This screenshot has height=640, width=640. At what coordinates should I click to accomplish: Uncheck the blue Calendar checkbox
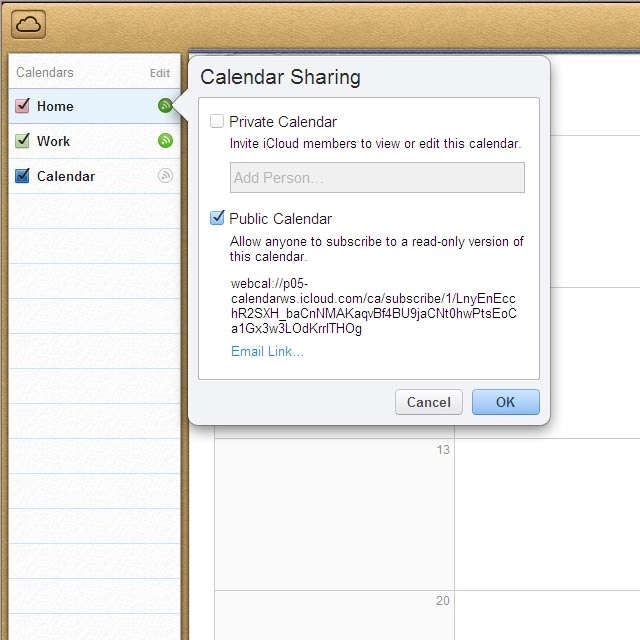pyautogui.click(x=23, y=176)
